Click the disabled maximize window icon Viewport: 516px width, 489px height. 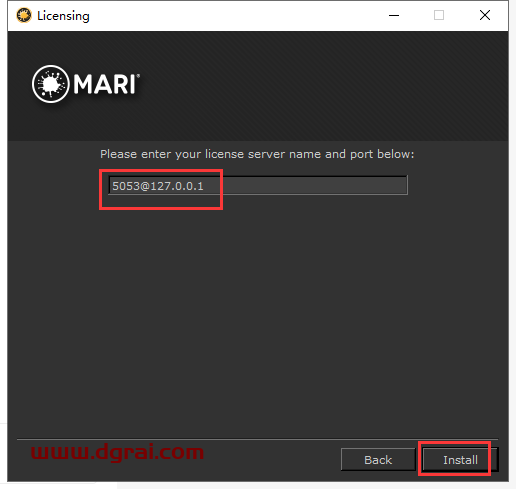pyautogui.click(x=439, y=15)
